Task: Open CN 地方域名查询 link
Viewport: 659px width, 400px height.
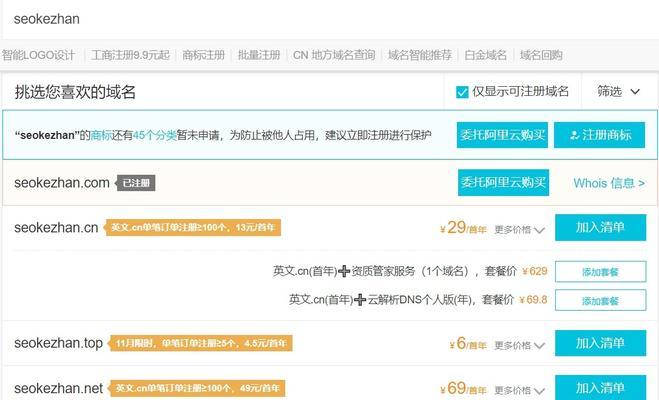Action: click(x=334, y=55)
